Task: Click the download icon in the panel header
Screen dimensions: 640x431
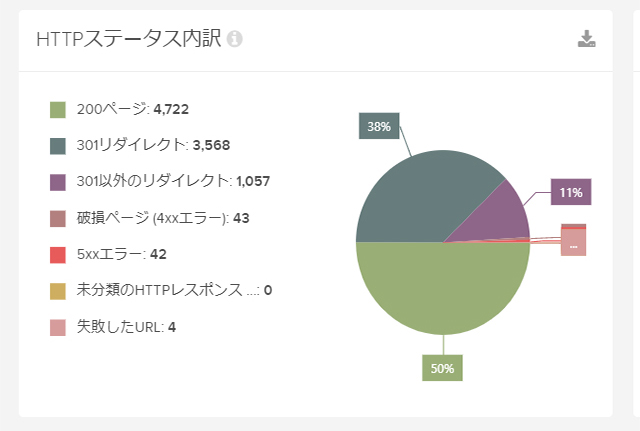Action: click(x=587, y=39)
